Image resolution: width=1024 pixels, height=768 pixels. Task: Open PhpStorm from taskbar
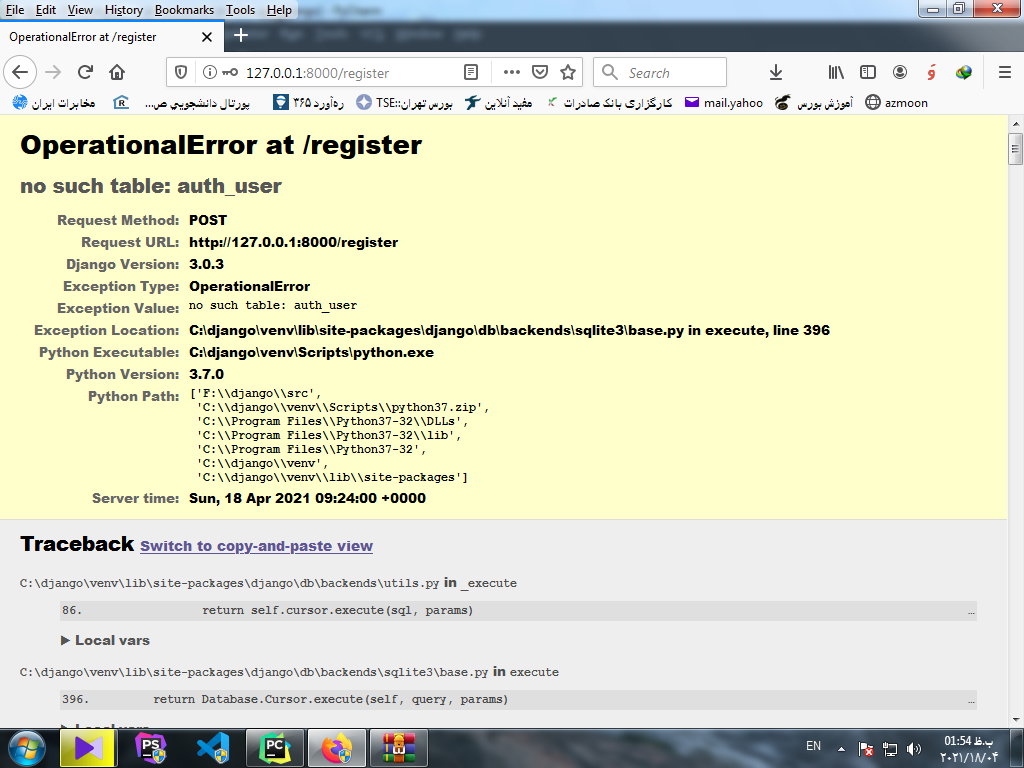pos(151,748)
